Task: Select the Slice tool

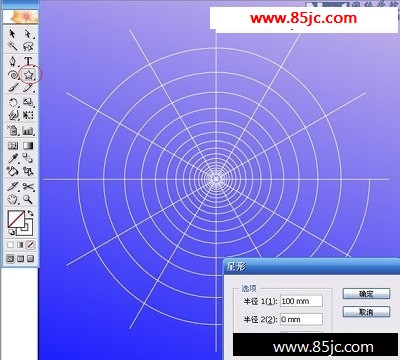Action: 13,186
